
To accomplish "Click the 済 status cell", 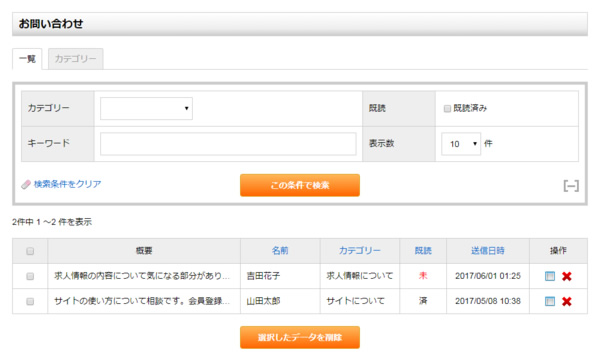I will [x=423, y=301].
